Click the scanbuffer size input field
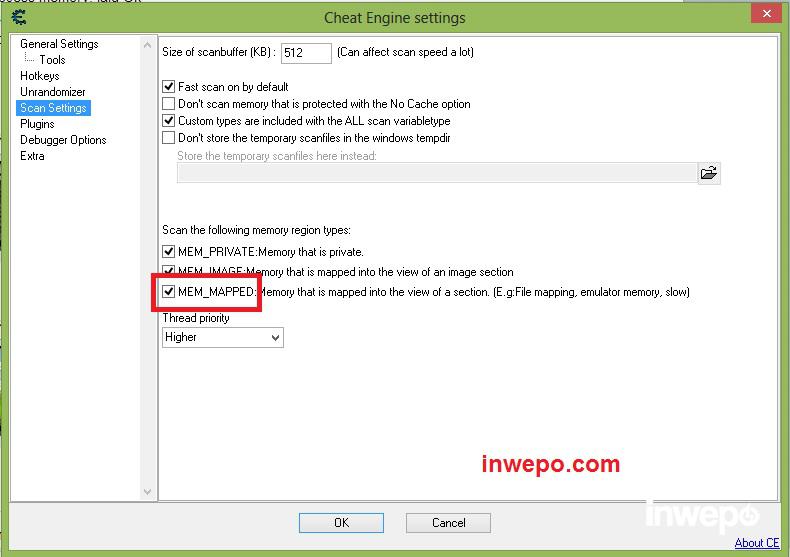The image size is (790, 557). pos(306,53)
